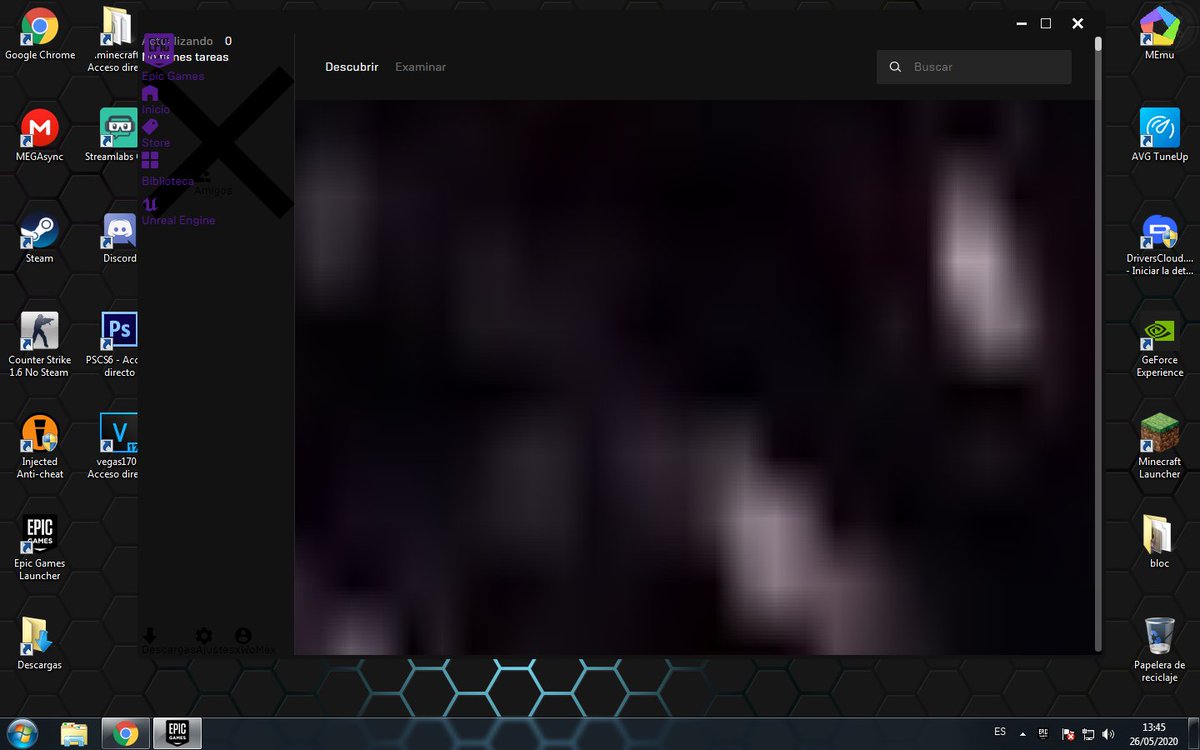1200x750 pixels.
Task: Go to Inicio home icon in launcher
Action: [150, 93]
